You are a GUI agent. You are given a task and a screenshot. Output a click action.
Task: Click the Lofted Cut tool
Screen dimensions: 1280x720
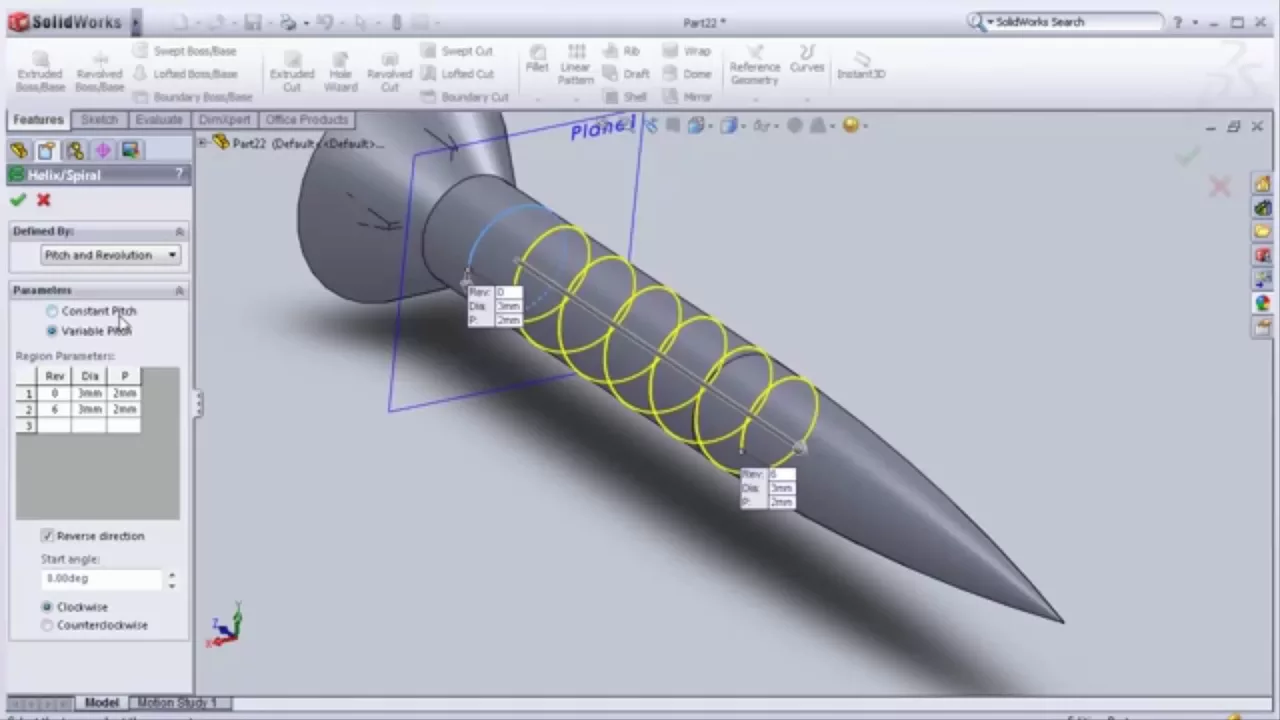point(458,74)
